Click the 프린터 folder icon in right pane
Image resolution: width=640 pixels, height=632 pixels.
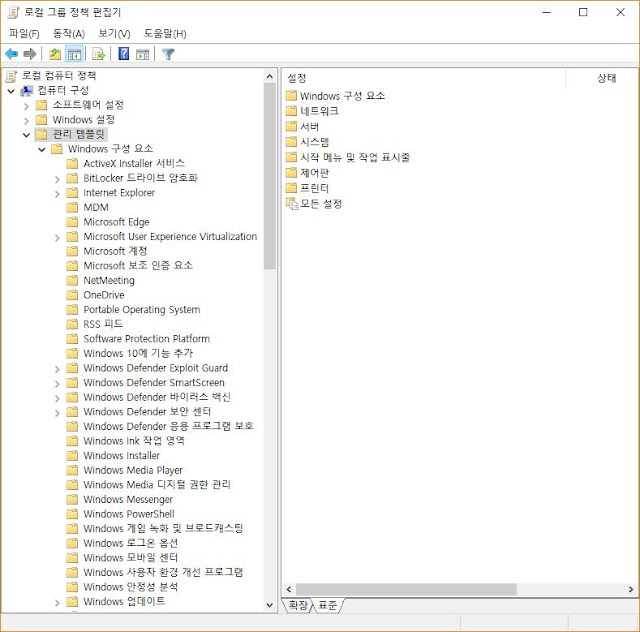291,188
